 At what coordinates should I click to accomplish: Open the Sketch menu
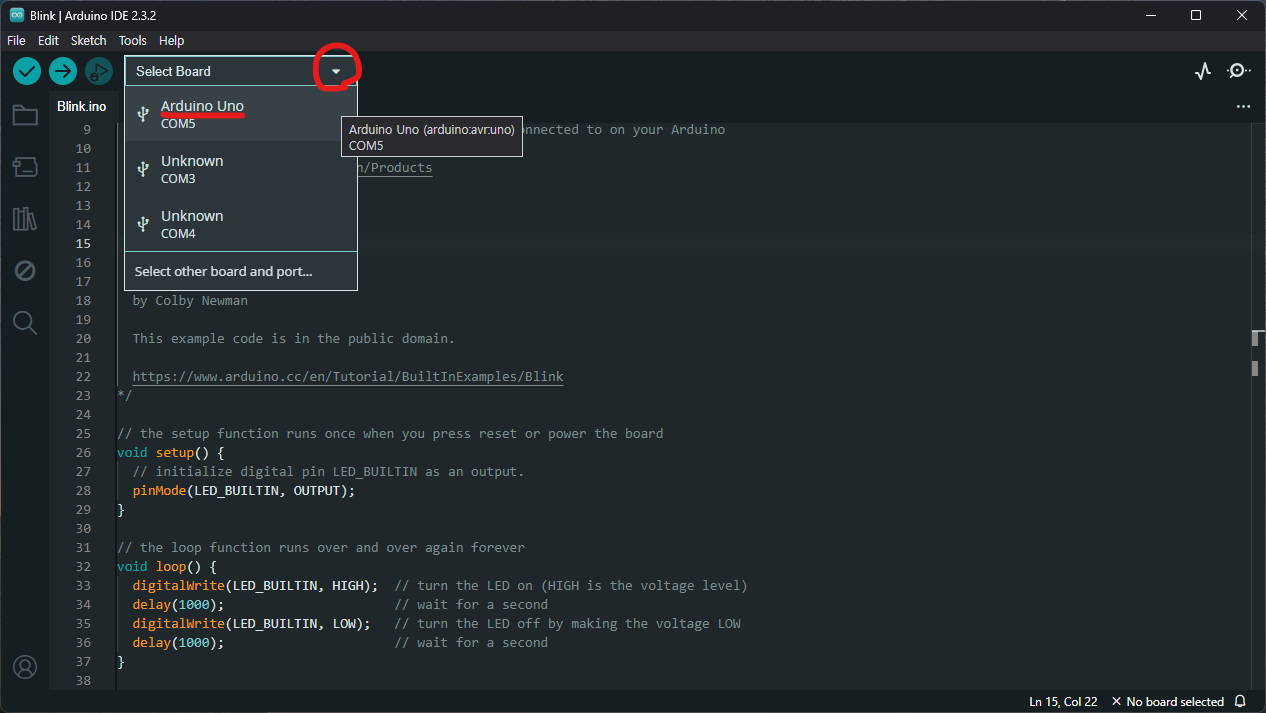88,41
